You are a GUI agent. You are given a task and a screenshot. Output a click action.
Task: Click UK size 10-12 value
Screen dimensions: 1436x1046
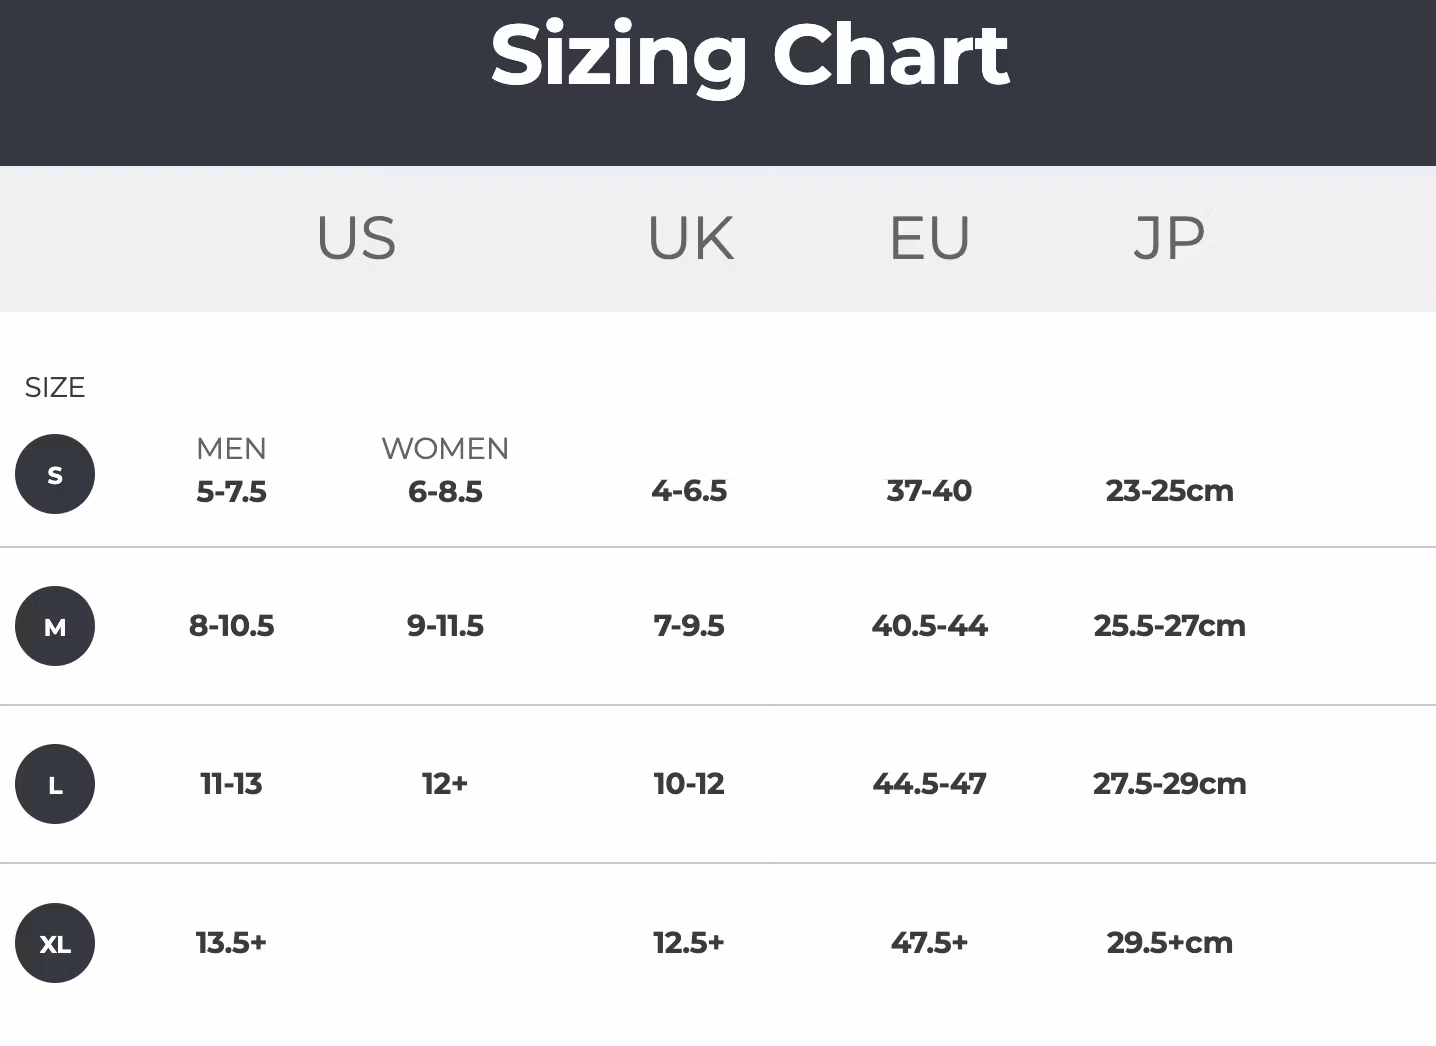[x=689, y=783]
